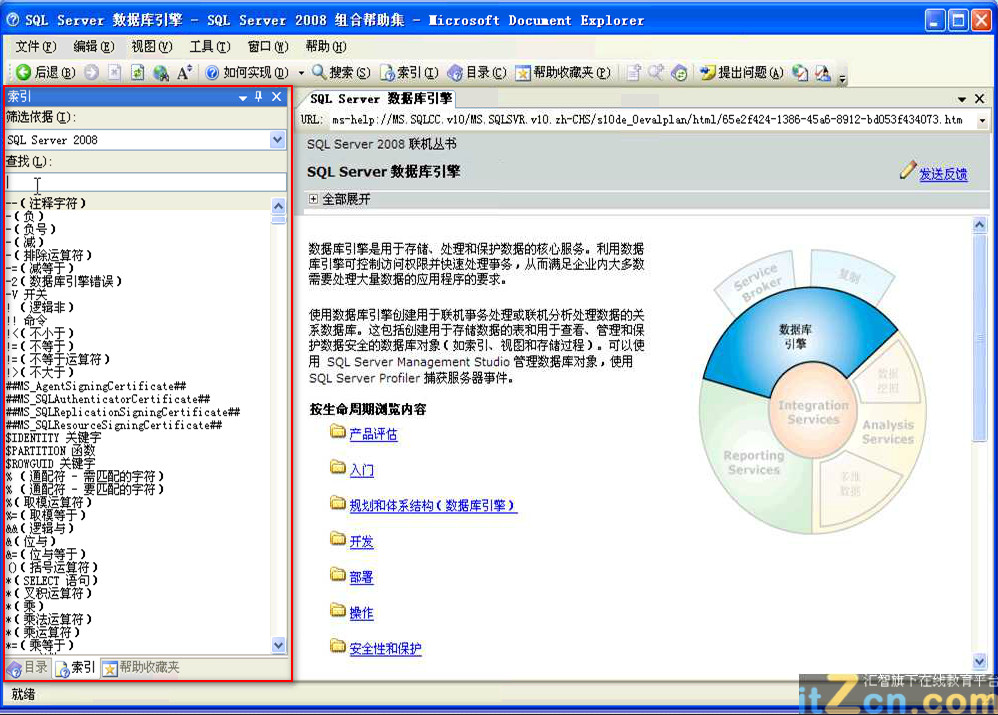Click the 提出问题 (Ask a Question) button
Image resolution: width=998 pixels, height=715 pixels.
click(741, 73)
